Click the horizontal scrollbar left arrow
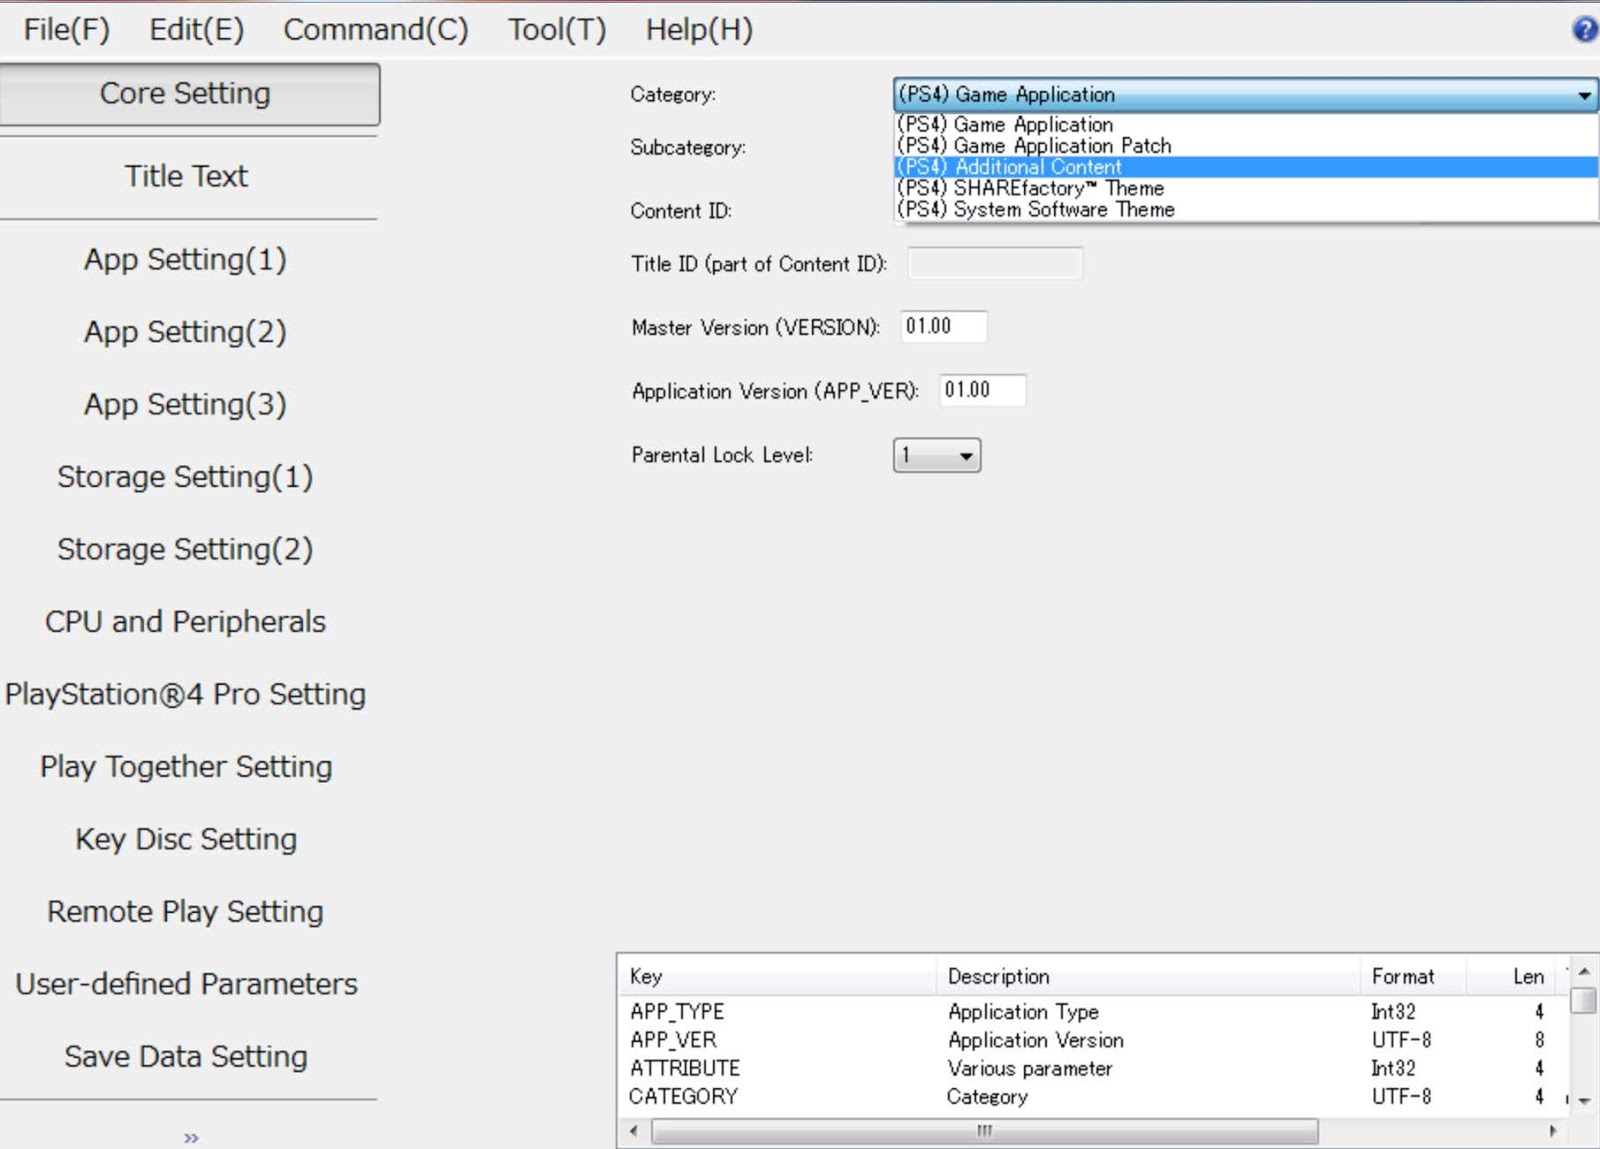Viewport: 1600px width, 1149px height. tap(633, 1131)
